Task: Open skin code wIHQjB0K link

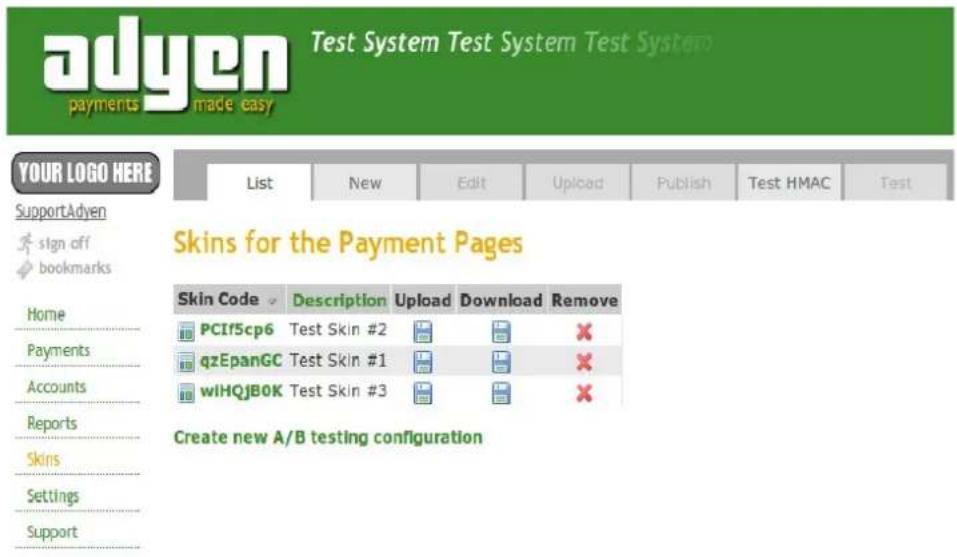Action: [x=241, y=390]
